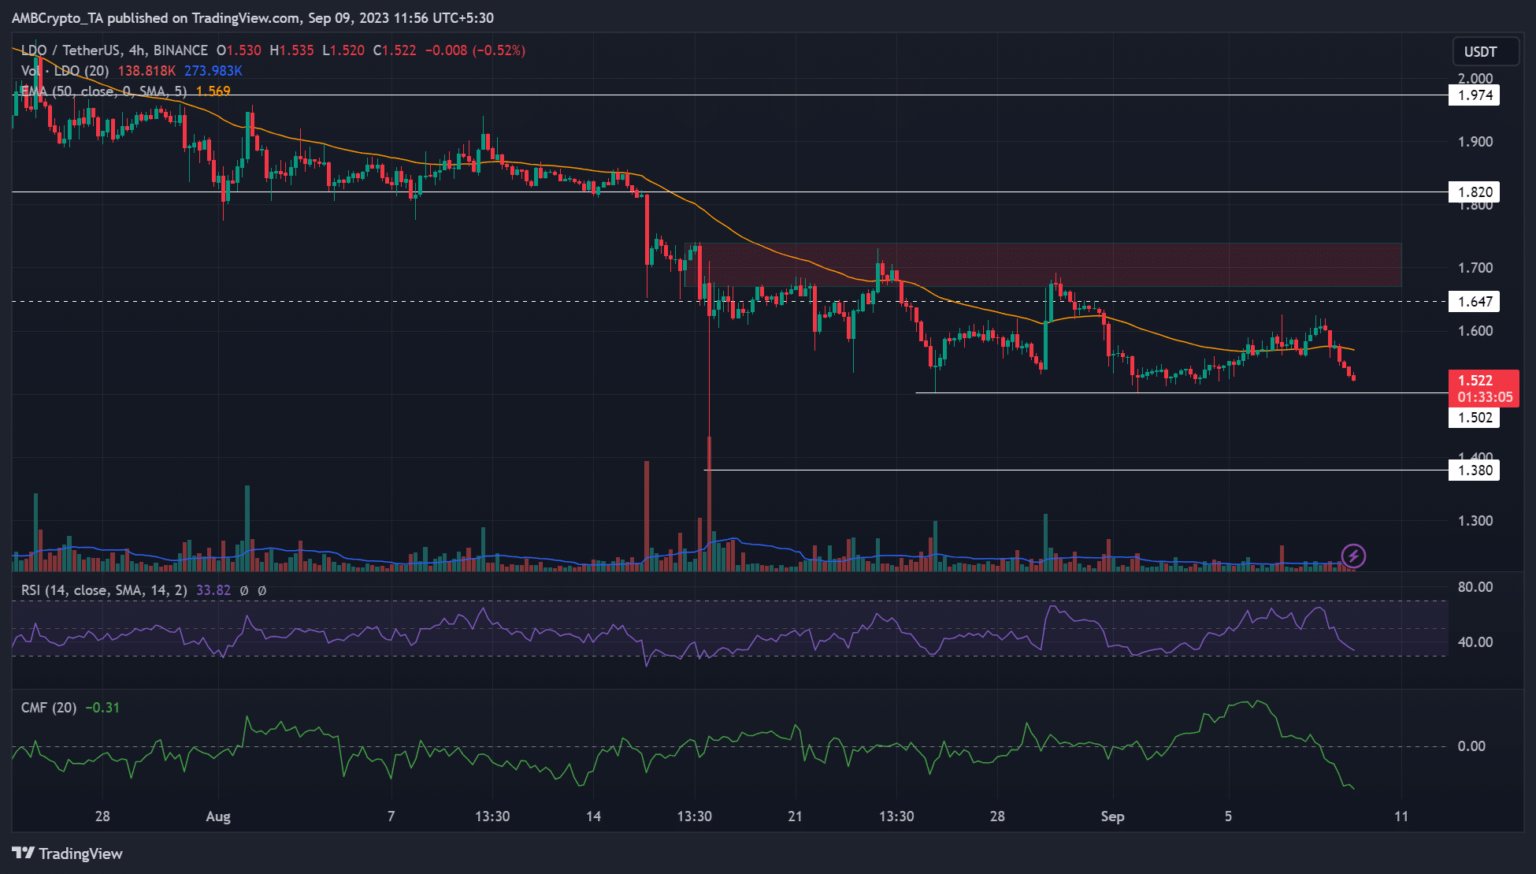Click the Aug label on time axis
Image resolution: width=1536 pixels, height=874 pixels.
[218, 816]
